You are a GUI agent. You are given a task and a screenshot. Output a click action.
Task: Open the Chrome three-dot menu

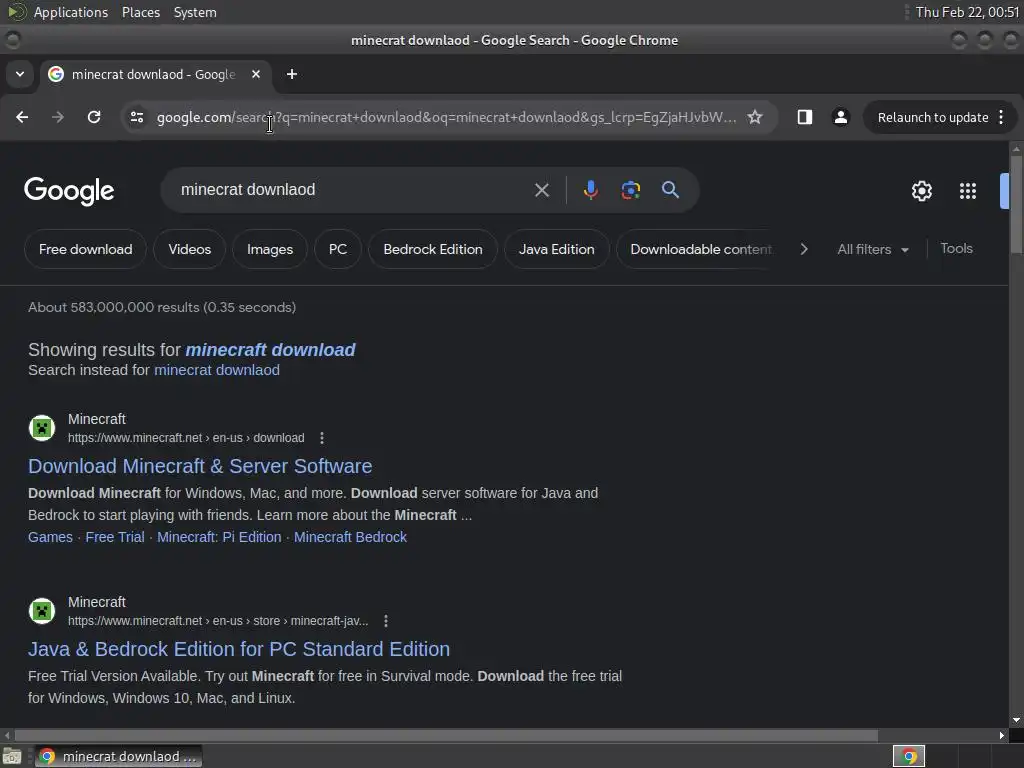click(1001, 117)
